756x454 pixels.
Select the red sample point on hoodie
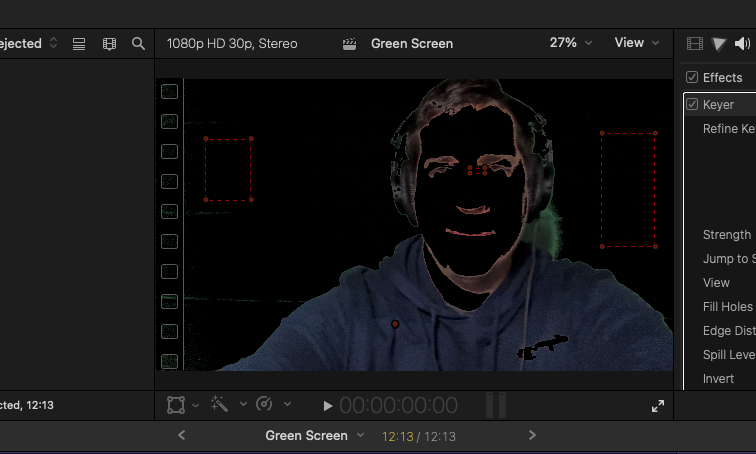[x=395, y=324]
